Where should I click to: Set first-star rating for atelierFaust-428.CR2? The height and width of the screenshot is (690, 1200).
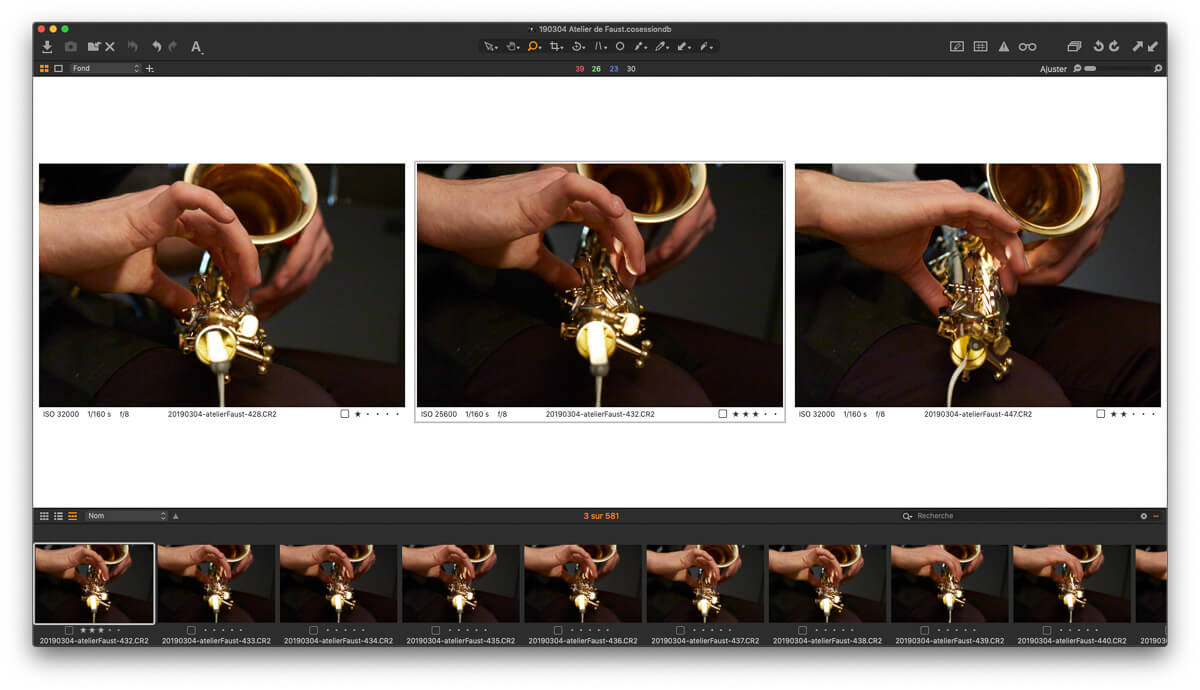[x=357, y=414]
